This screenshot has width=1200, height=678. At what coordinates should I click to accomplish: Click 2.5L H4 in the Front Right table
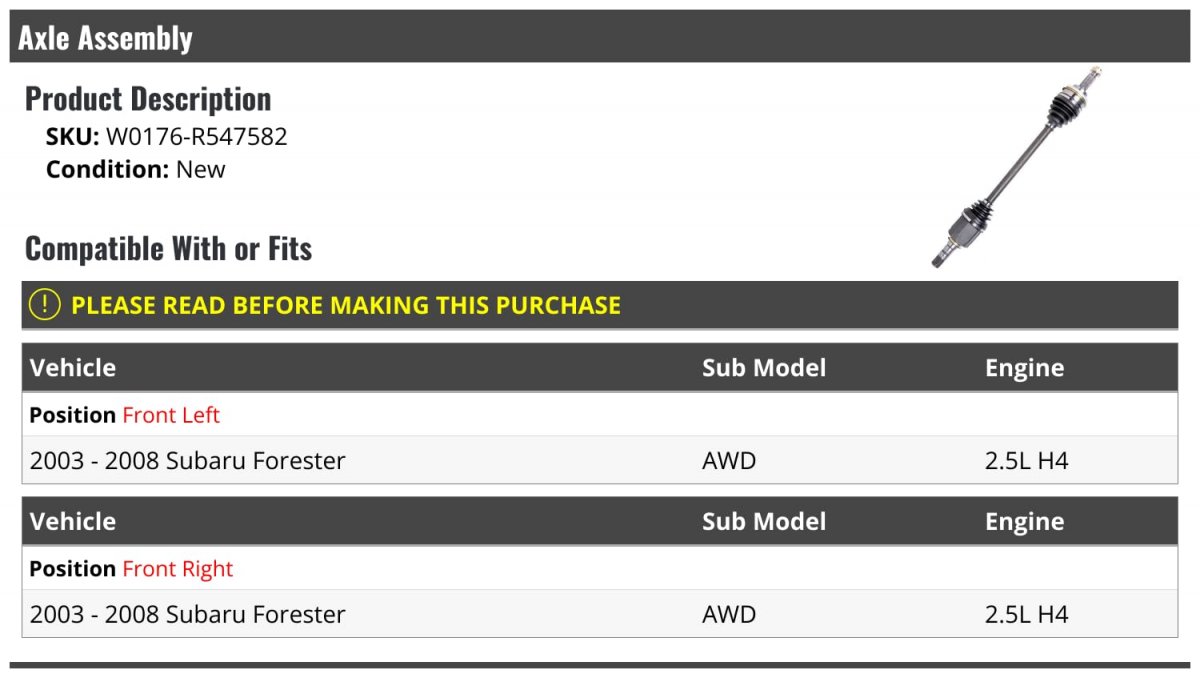pos(1027,615)
